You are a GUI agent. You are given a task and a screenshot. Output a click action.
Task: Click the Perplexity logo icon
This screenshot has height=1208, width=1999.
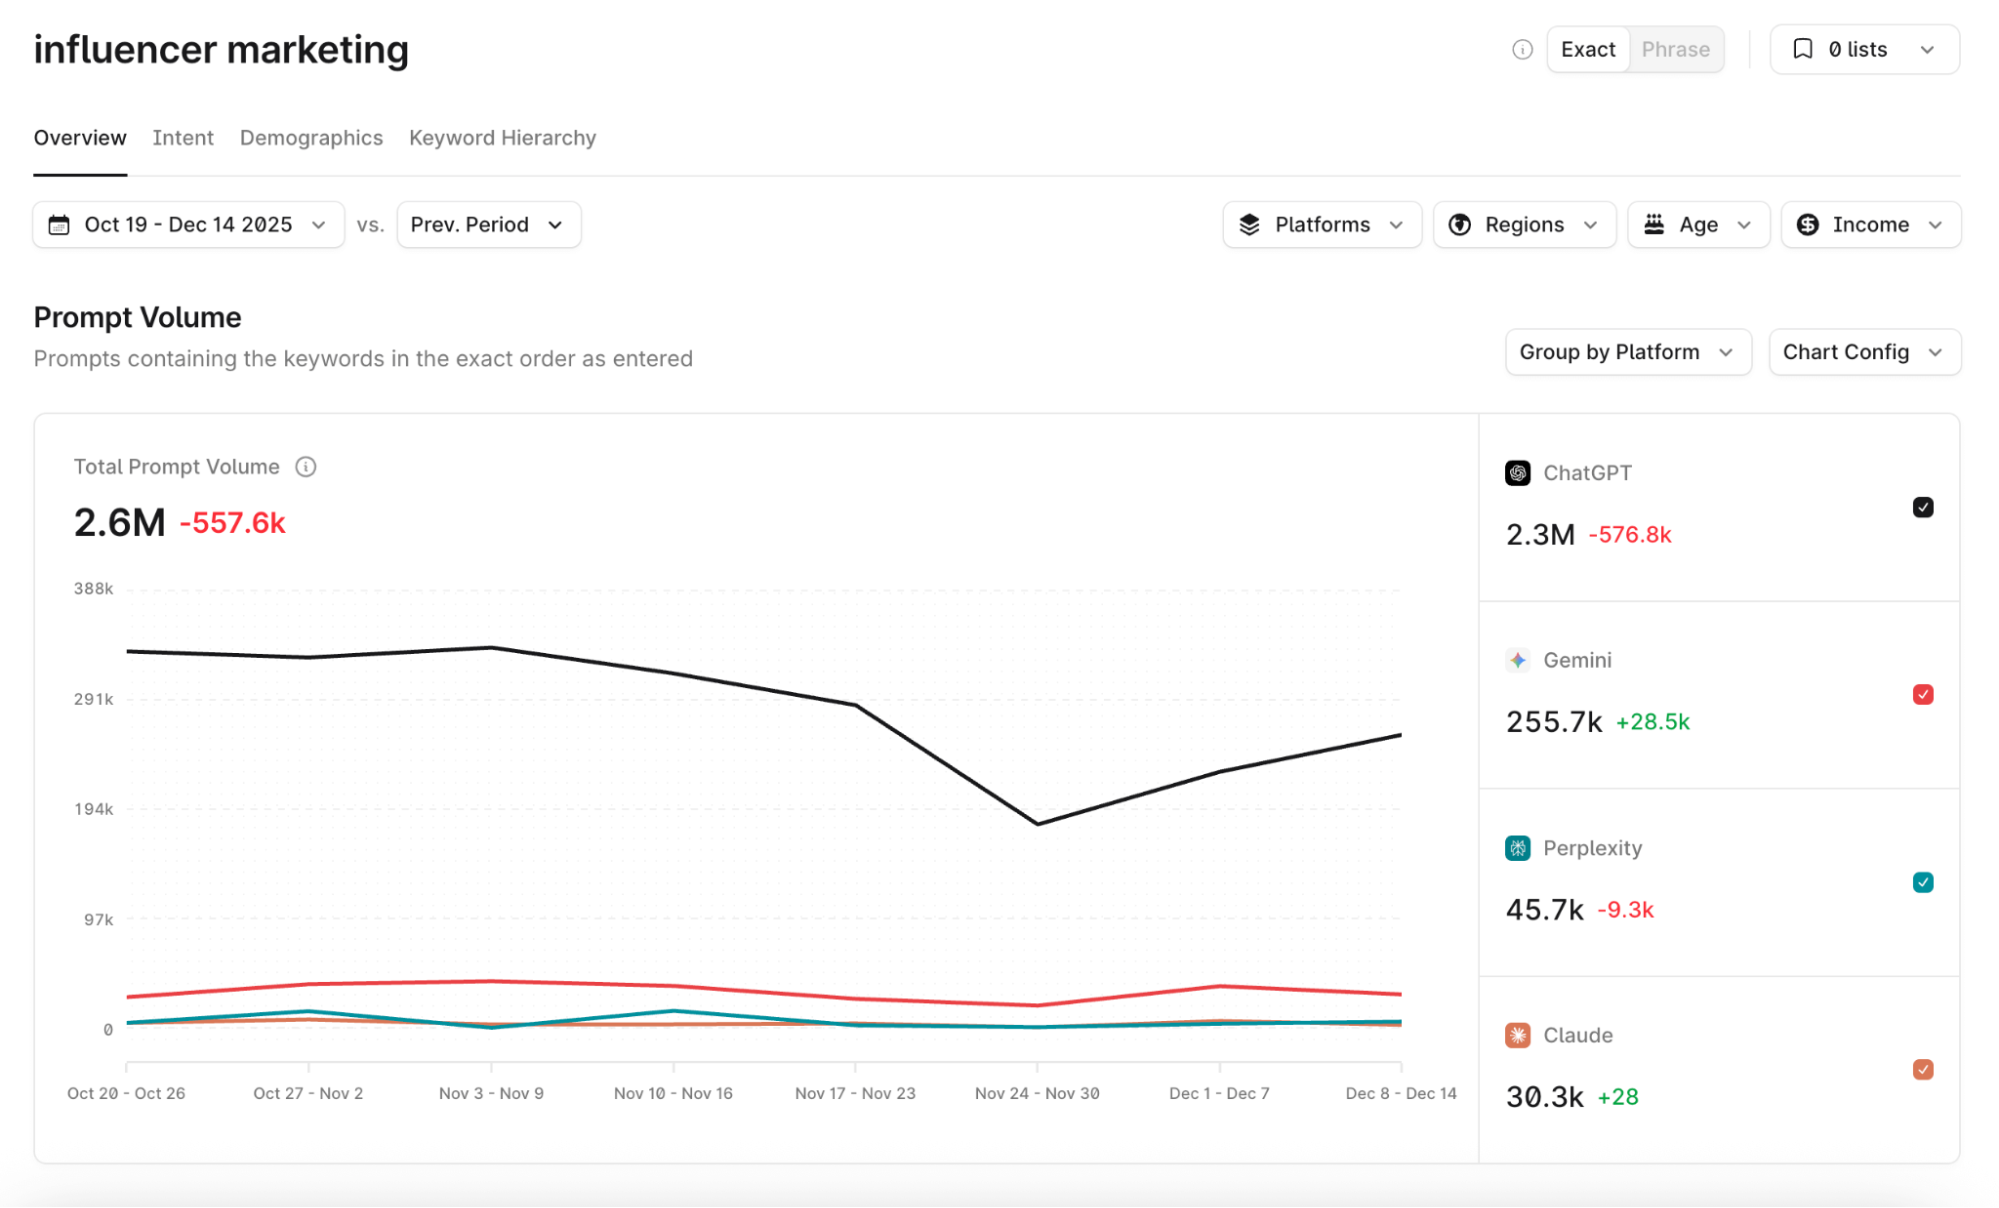click(1517, 848)
